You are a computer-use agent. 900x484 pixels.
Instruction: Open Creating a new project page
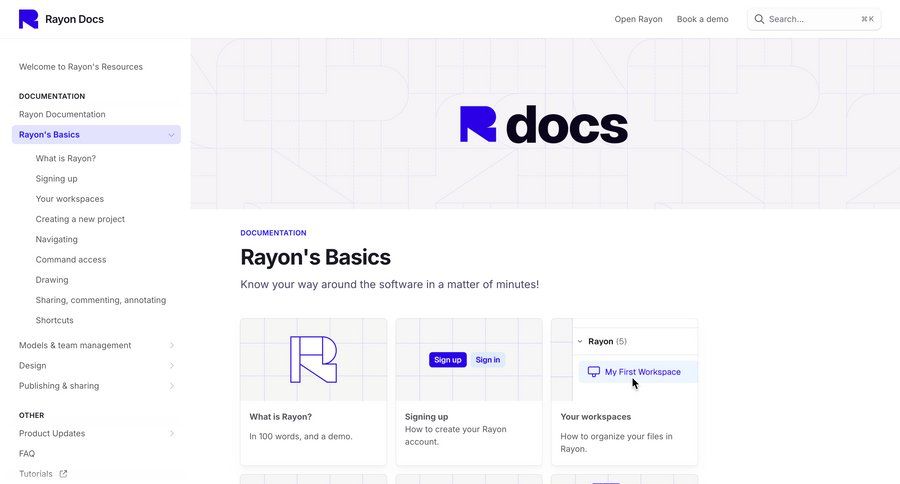click(x=80, y=219)
